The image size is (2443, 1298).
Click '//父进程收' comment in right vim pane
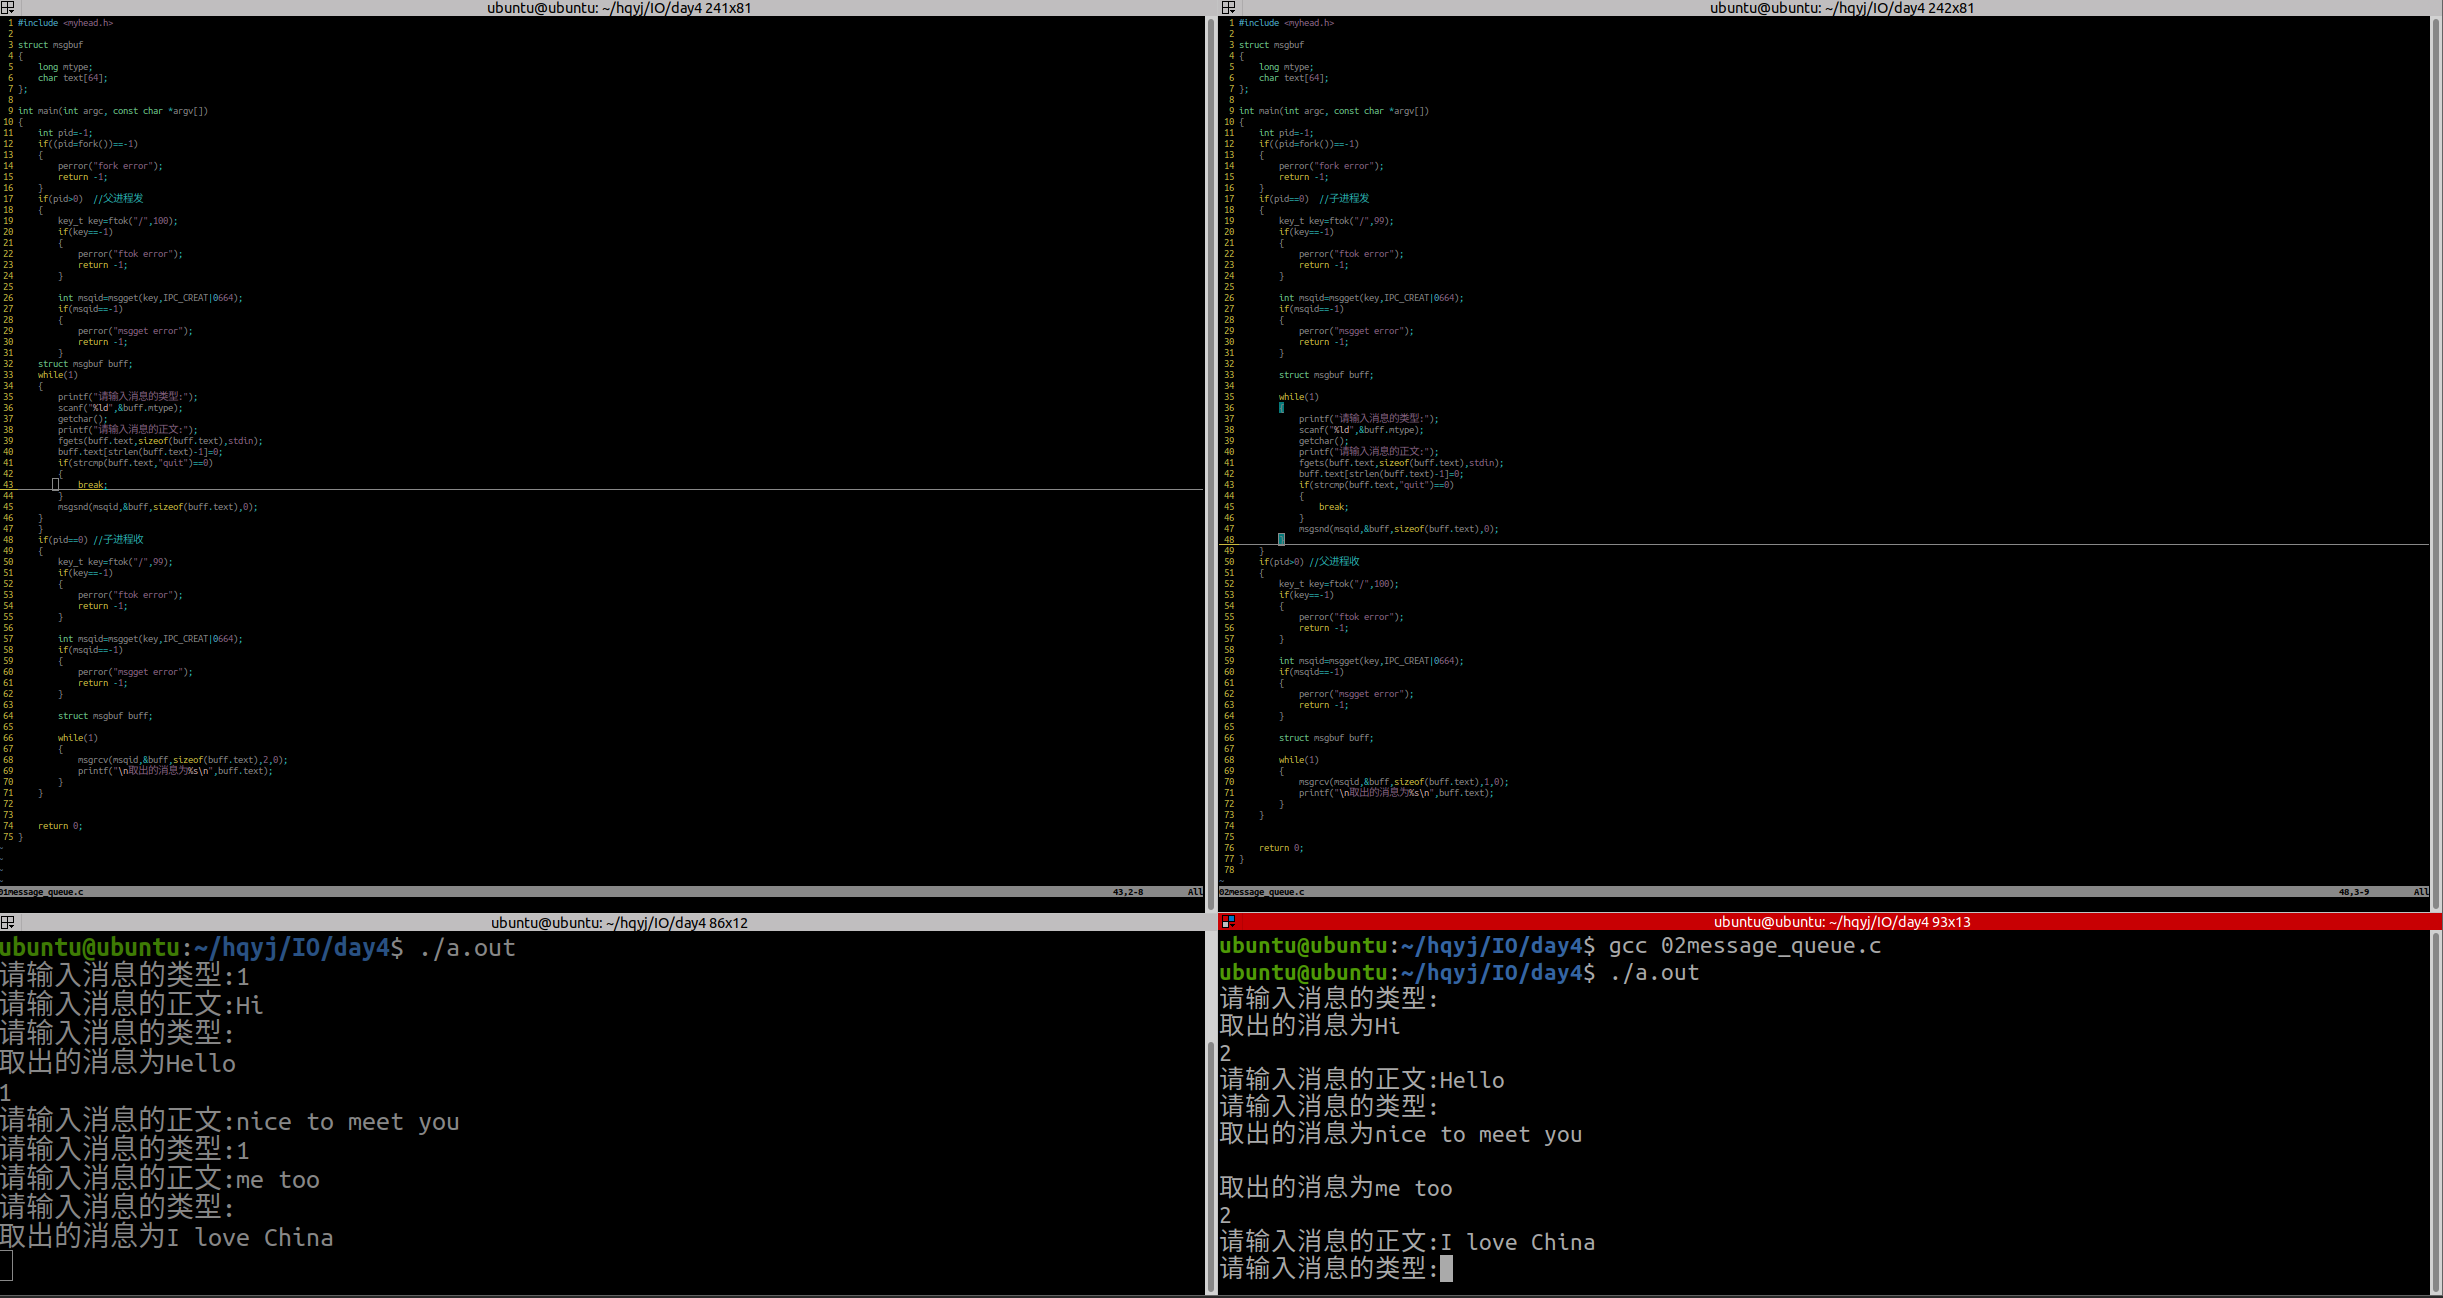coord(1334,562)
